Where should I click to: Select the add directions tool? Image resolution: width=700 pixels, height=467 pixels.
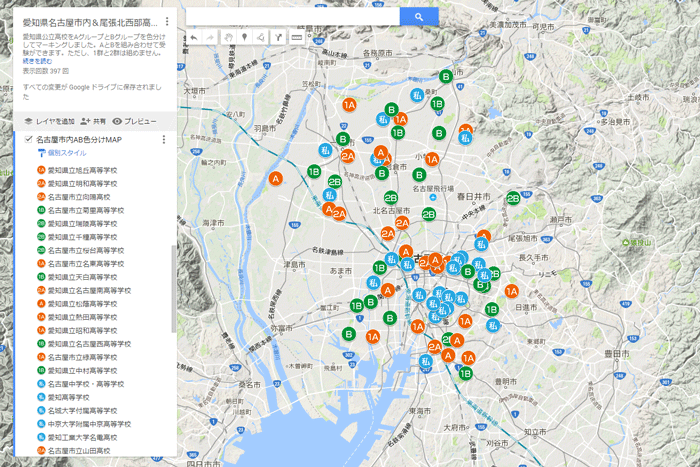(x=278, y=38)
